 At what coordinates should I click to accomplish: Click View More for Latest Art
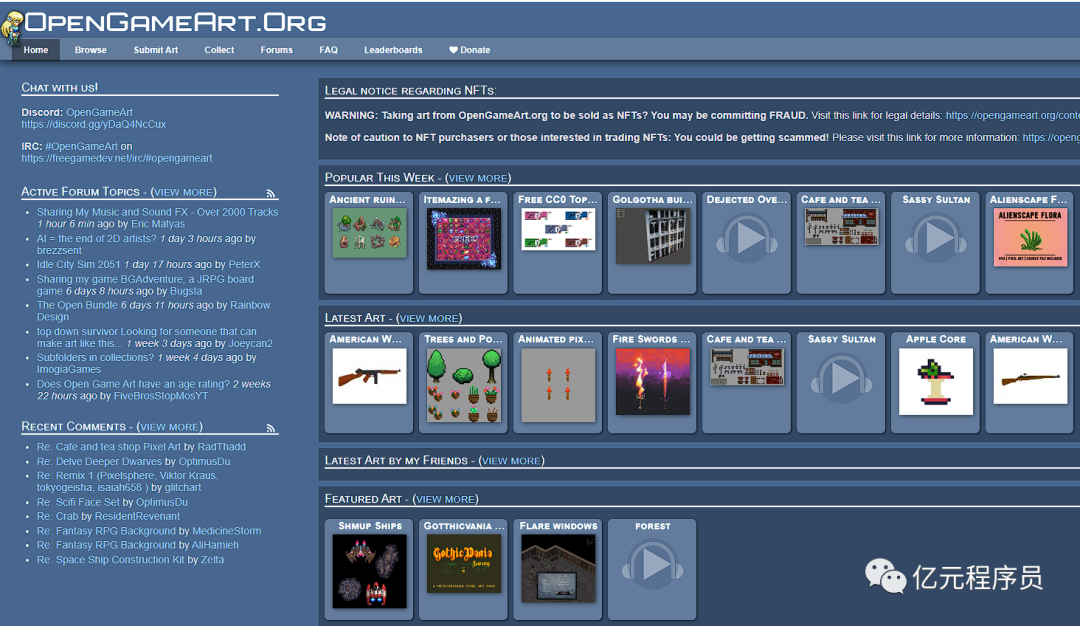[429, 318]
